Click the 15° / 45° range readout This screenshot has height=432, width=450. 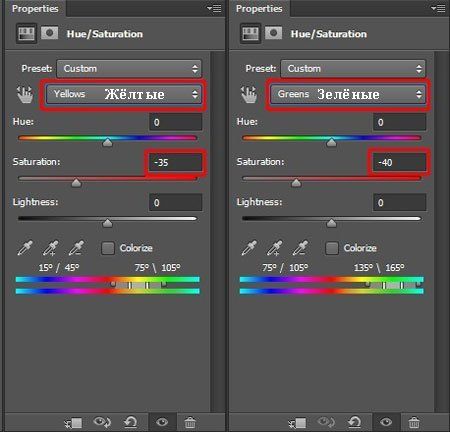59,268
